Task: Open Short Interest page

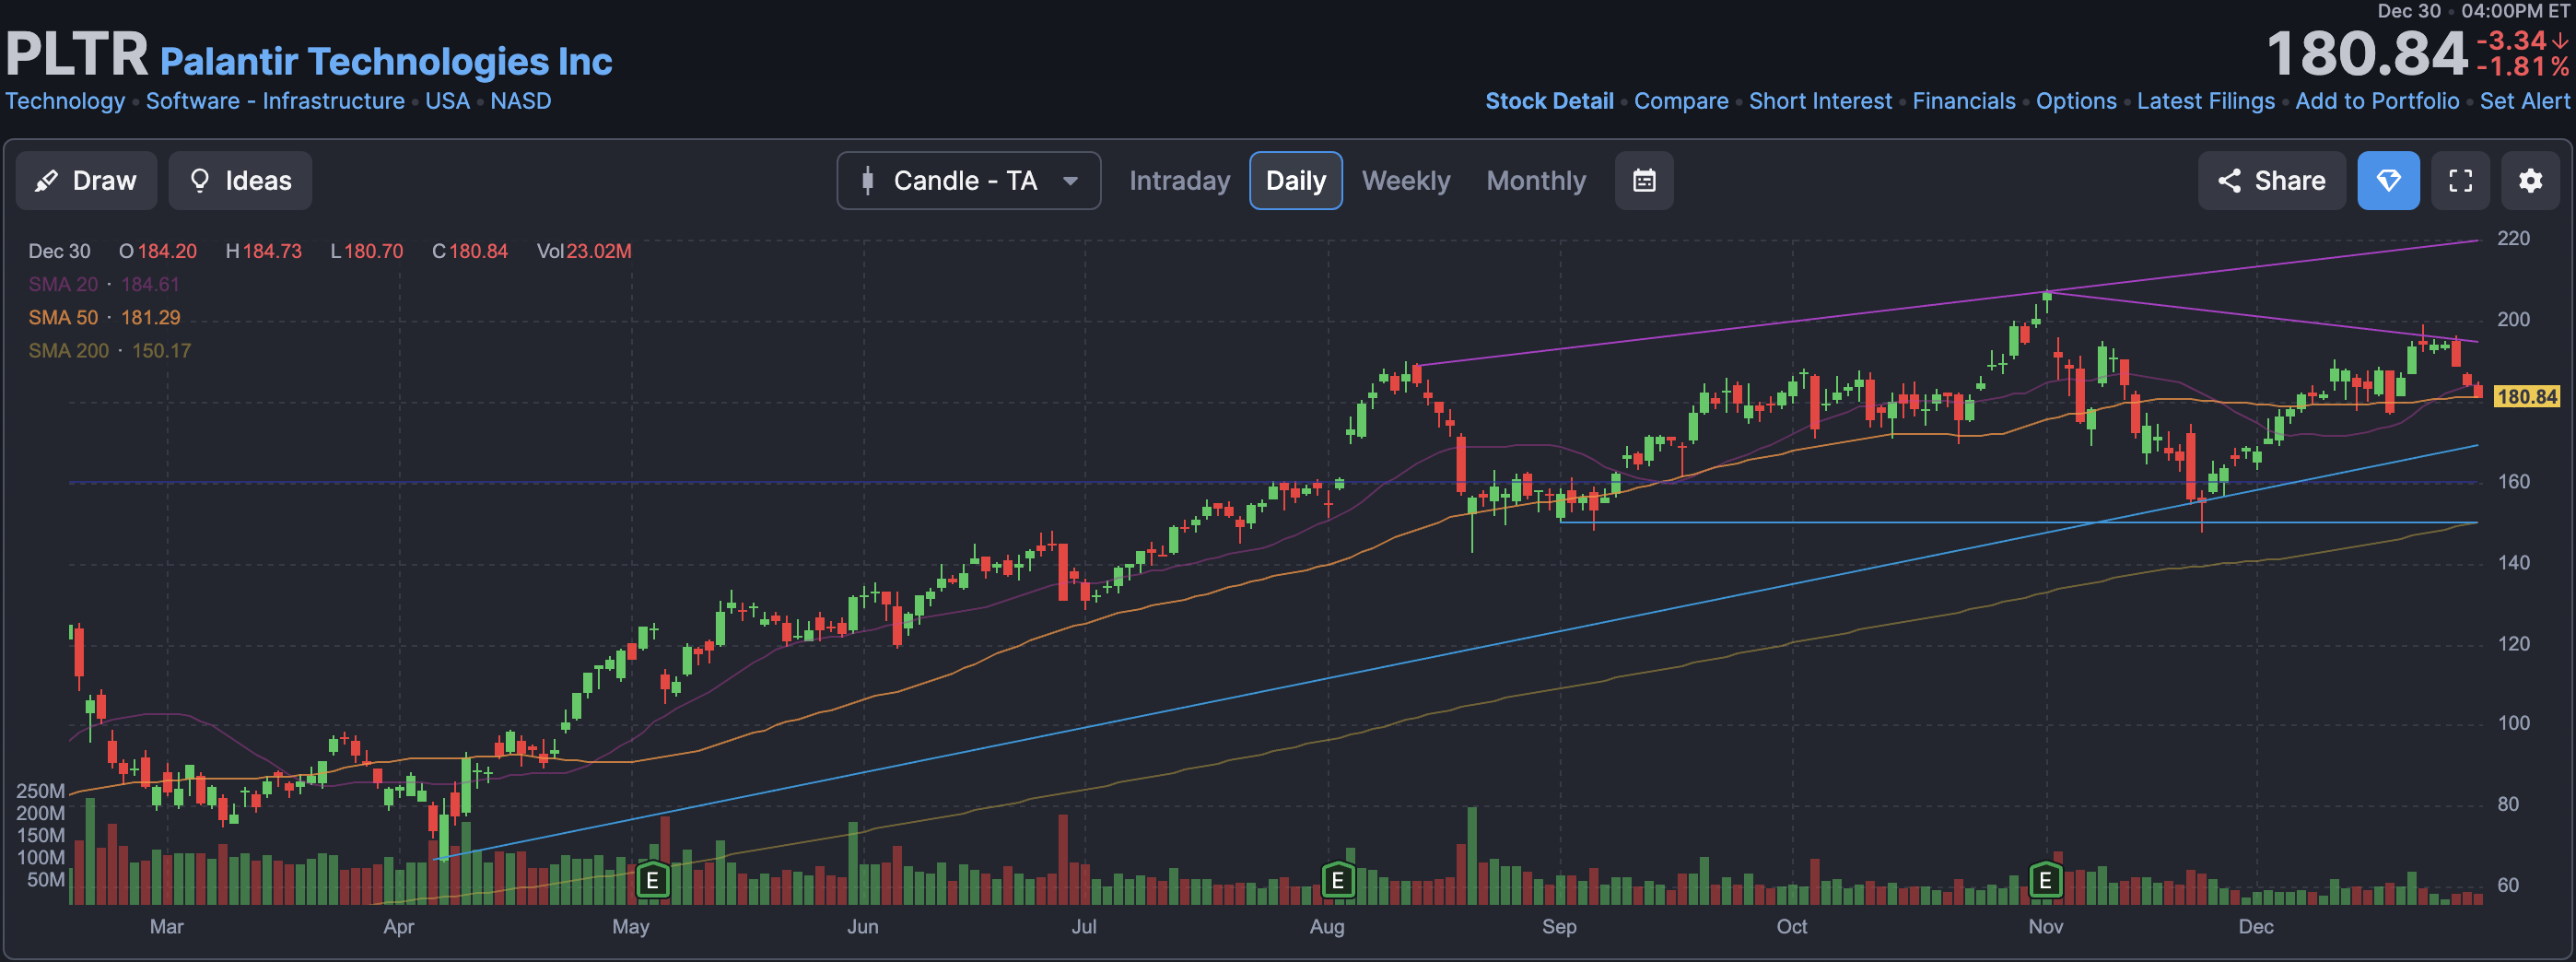Action: [1820, 101]
